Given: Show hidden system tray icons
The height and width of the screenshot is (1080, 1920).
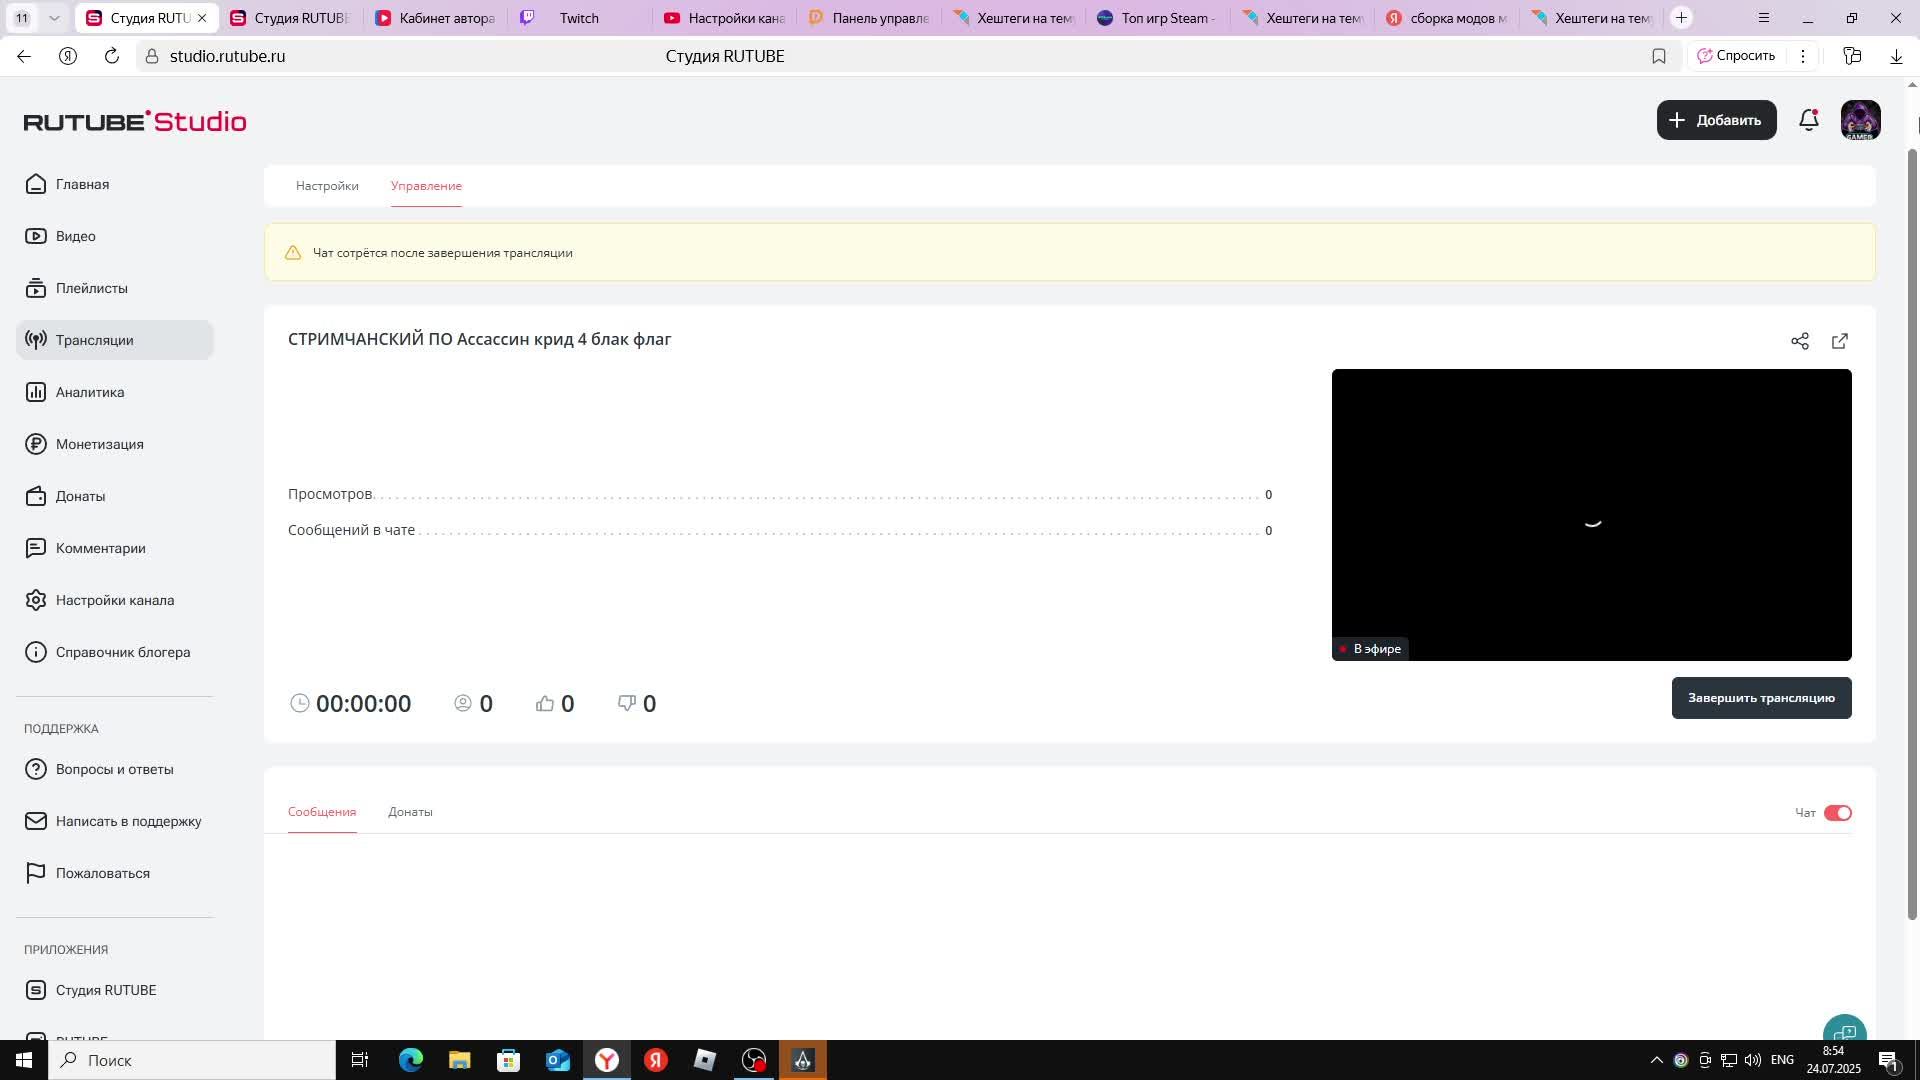Looking at the screenshot, I should click(x=1656, y=1060).
